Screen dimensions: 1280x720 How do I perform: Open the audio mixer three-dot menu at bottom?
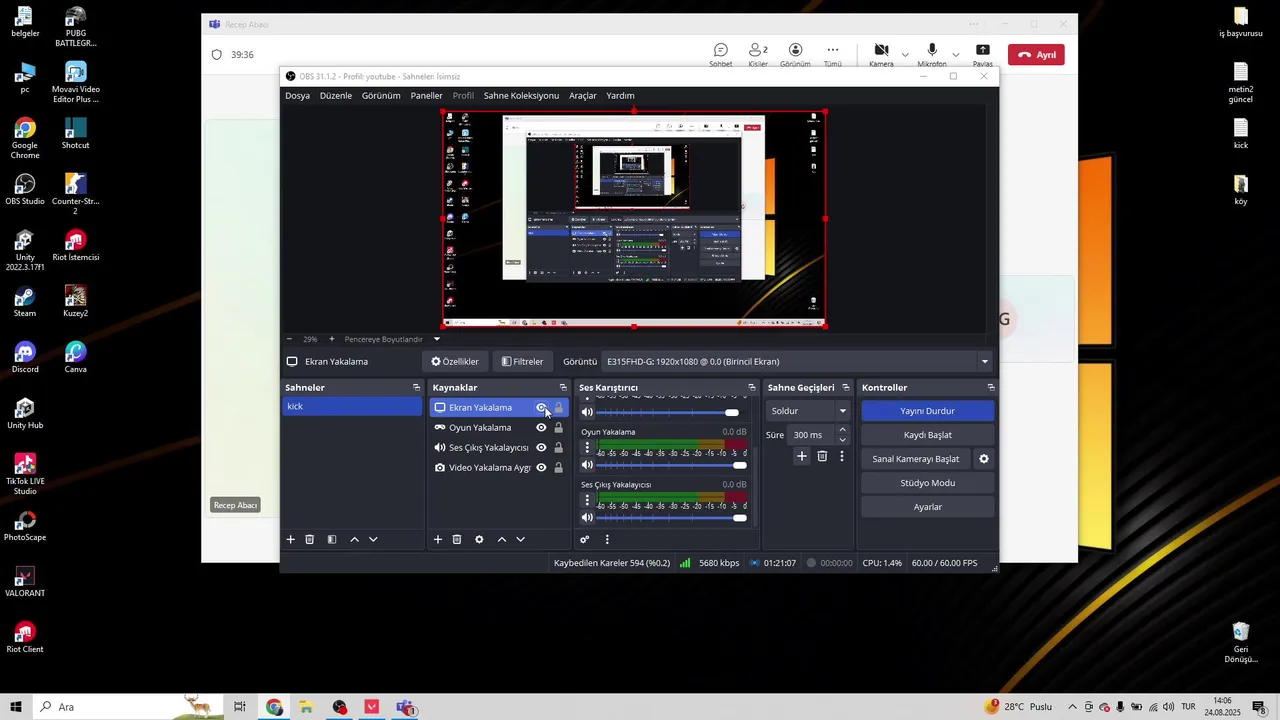click(x=607, y=540)
